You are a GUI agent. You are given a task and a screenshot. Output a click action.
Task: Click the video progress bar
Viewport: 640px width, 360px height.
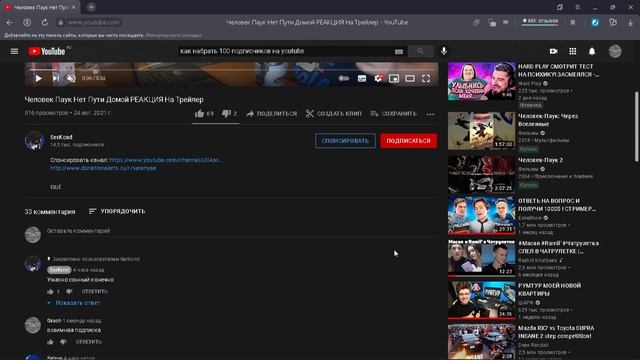point(231,69)
